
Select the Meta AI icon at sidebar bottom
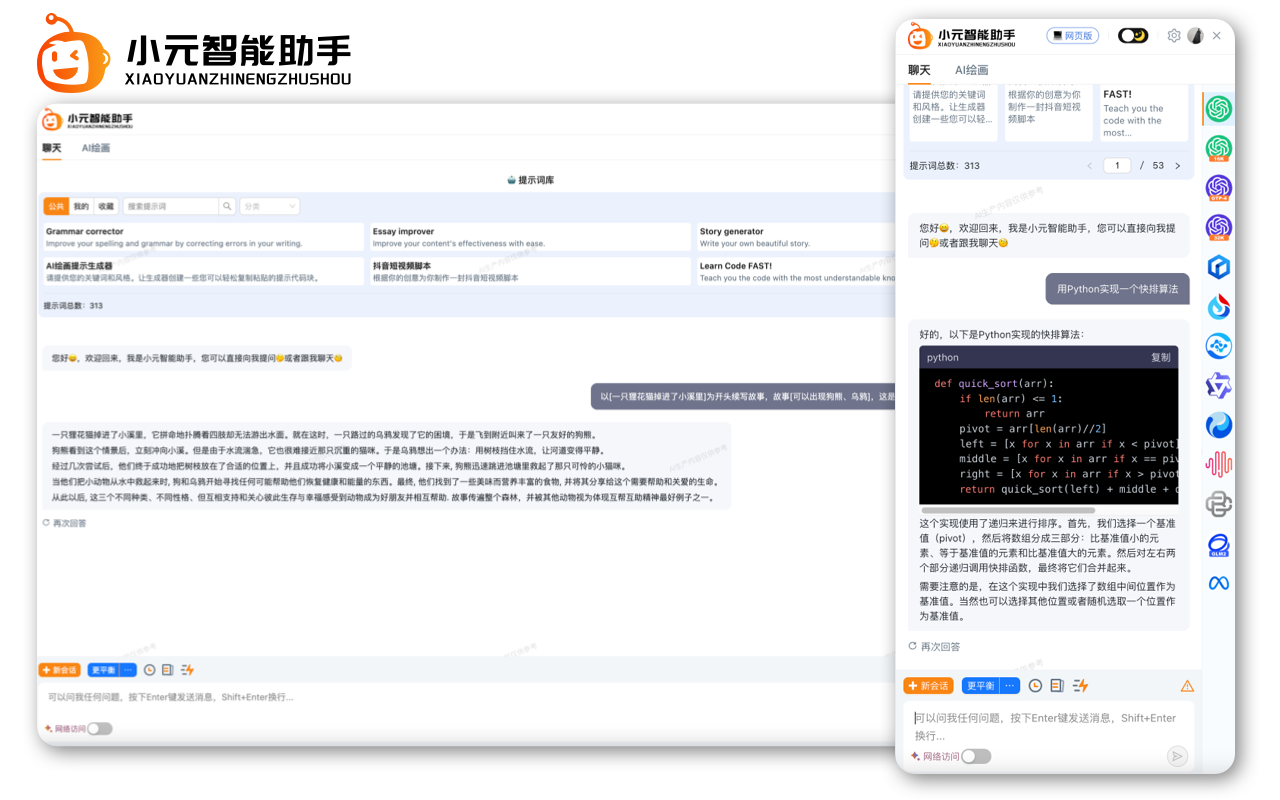point(1218,582)
